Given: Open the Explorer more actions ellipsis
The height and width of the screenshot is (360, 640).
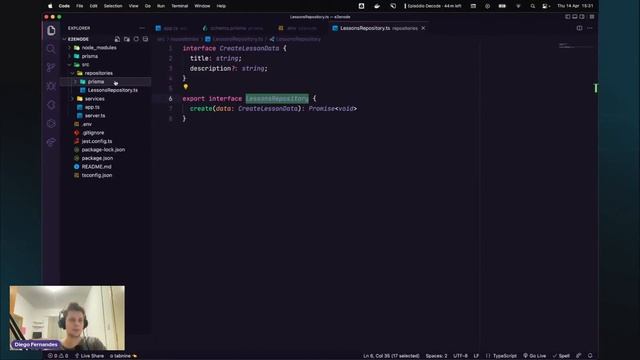Looking at the screenshot, I should [x=142, y=28].
